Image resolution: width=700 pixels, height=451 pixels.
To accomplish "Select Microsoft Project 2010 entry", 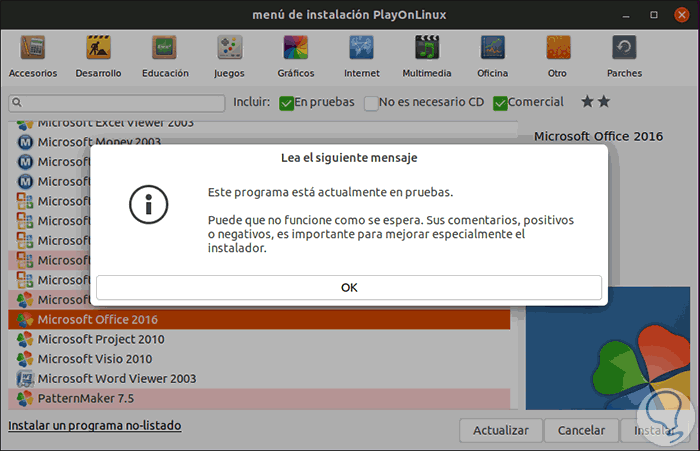I will [x=259, y=339].
